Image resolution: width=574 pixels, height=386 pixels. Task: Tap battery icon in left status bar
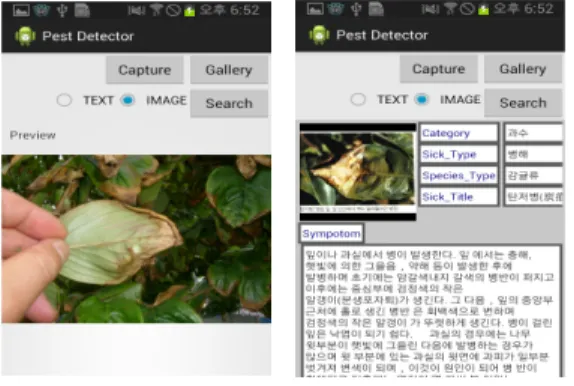(x=190, y=11)
